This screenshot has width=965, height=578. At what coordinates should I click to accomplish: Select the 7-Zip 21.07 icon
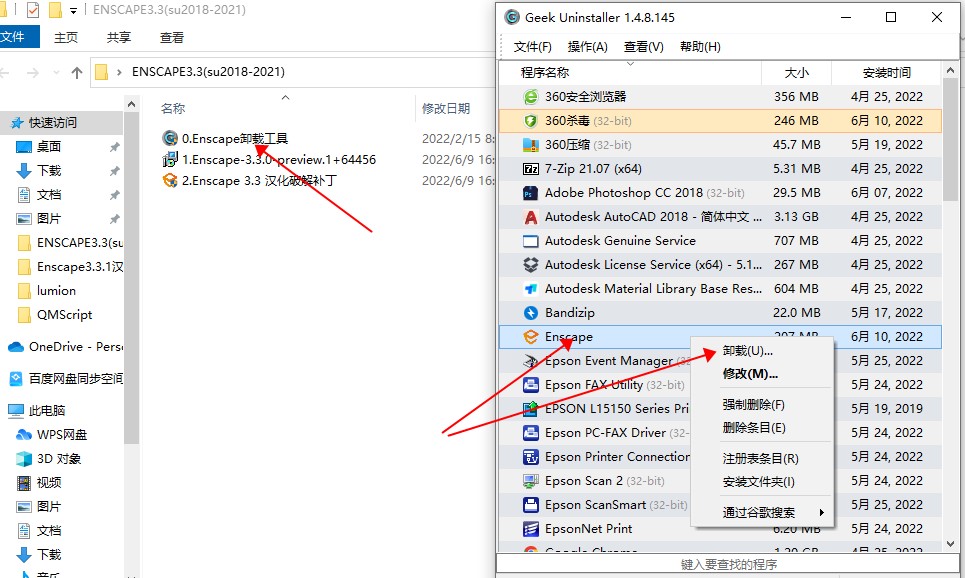click(x=531, y=169)
